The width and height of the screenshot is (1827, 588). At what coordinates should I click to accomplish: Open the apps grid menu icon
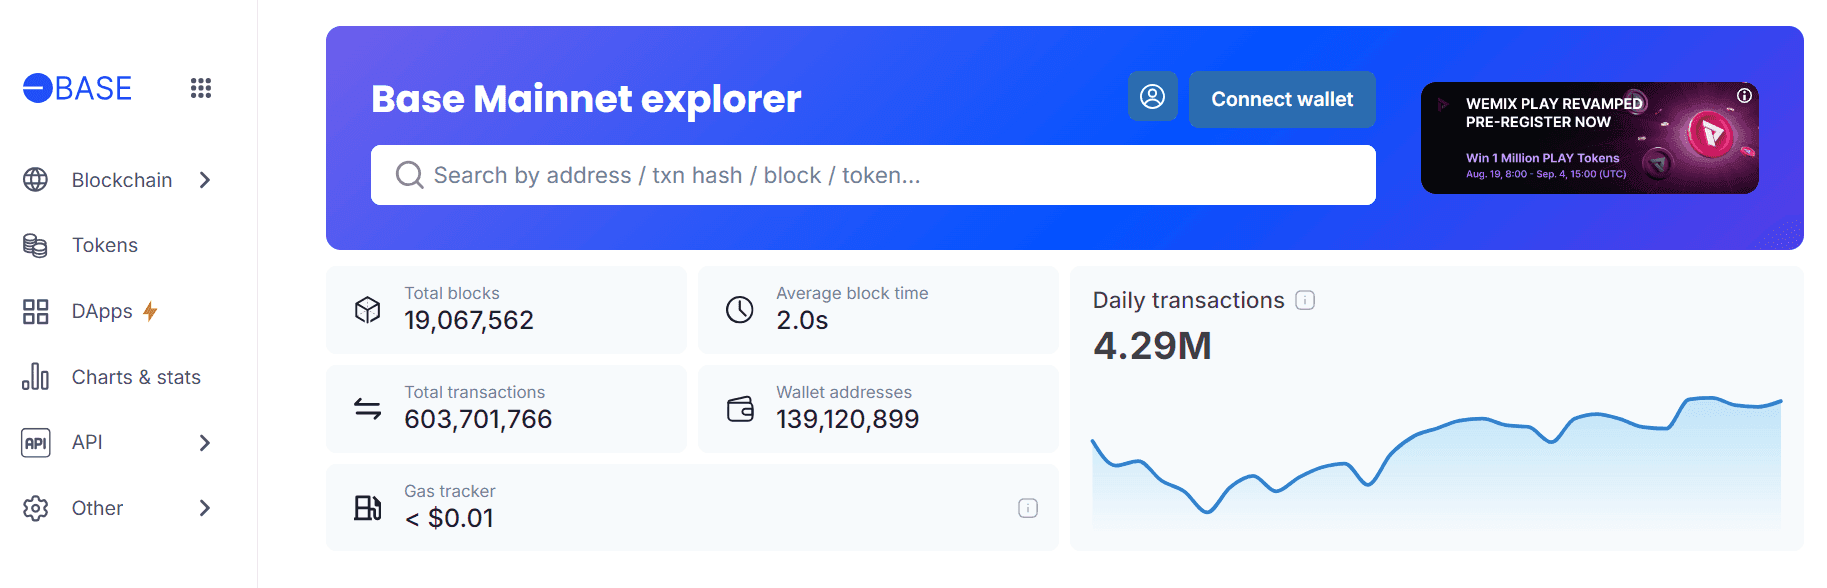click(x=201, y=88)
